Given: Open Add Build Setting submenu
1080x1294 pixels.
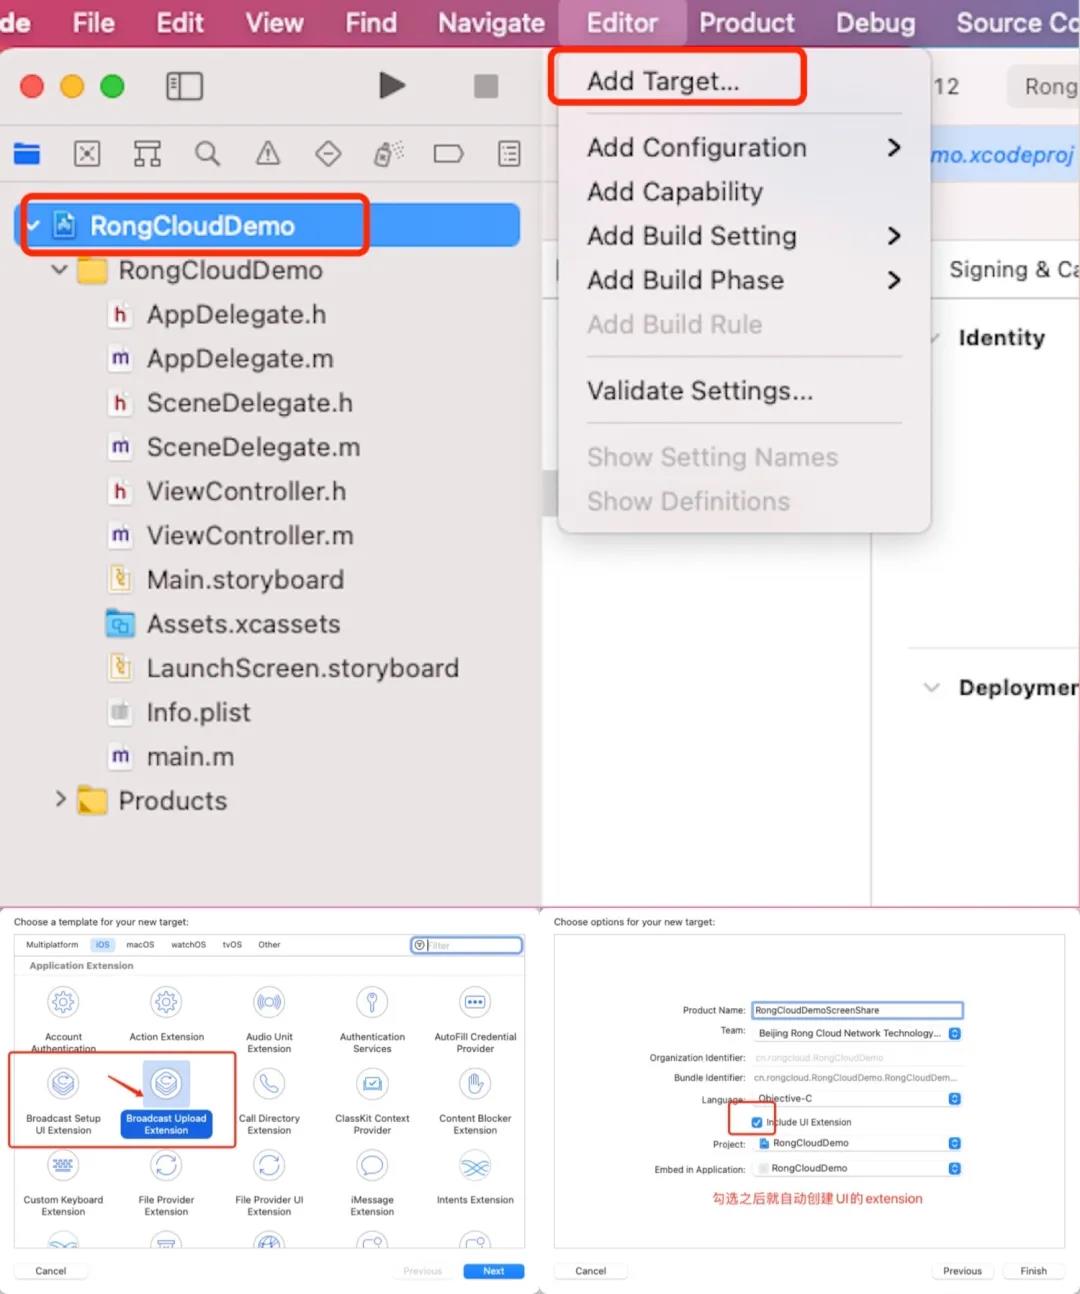Looking at the screenshot, I should (744, 236).
